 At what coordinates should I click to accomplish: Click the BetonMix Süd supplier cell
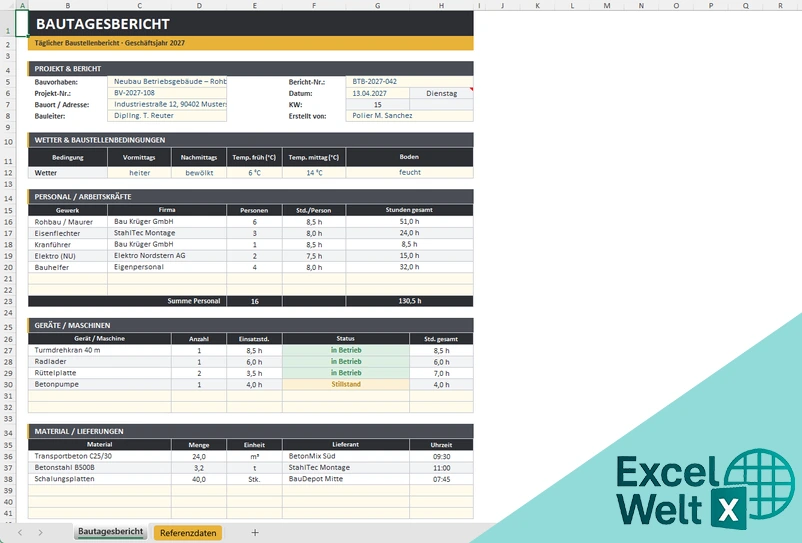[x=346, y=456]
